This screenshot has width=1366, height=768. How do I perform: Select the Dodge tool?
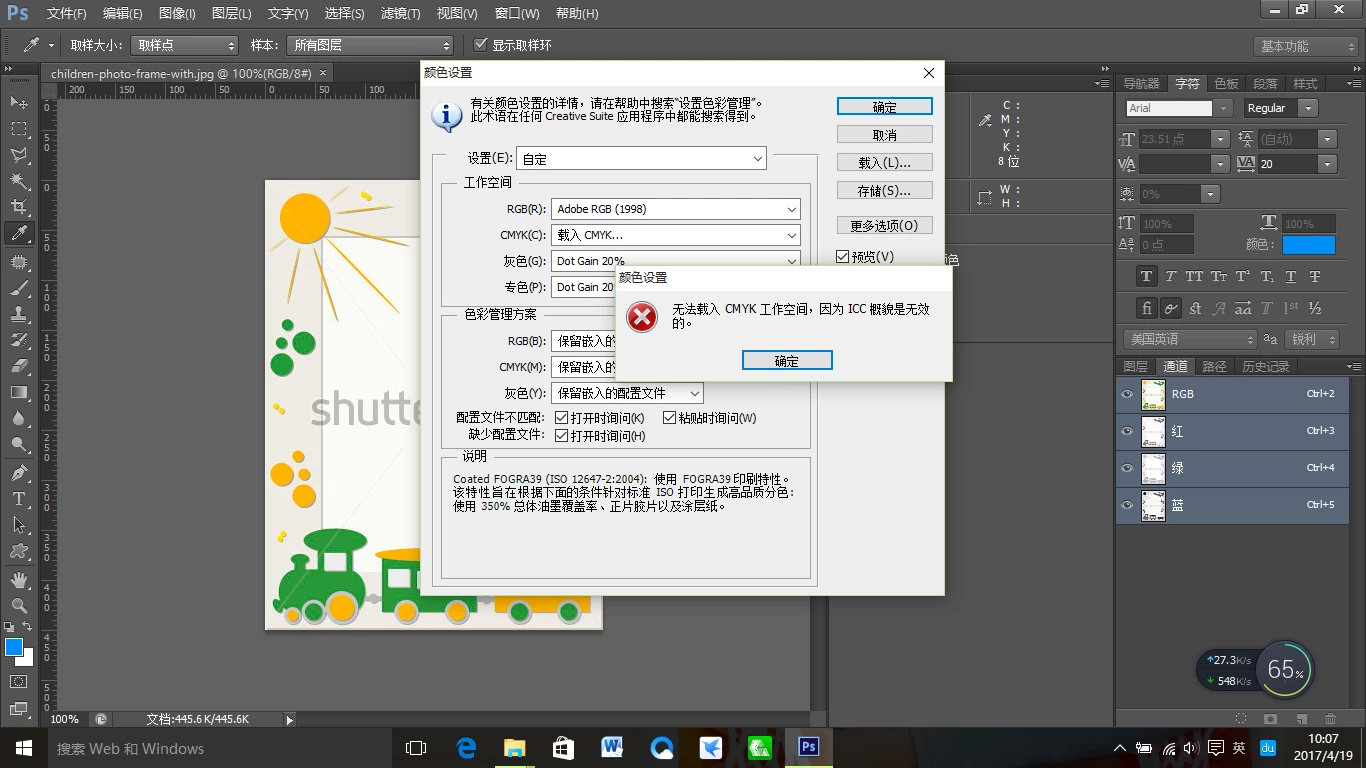tap(19, 444)
